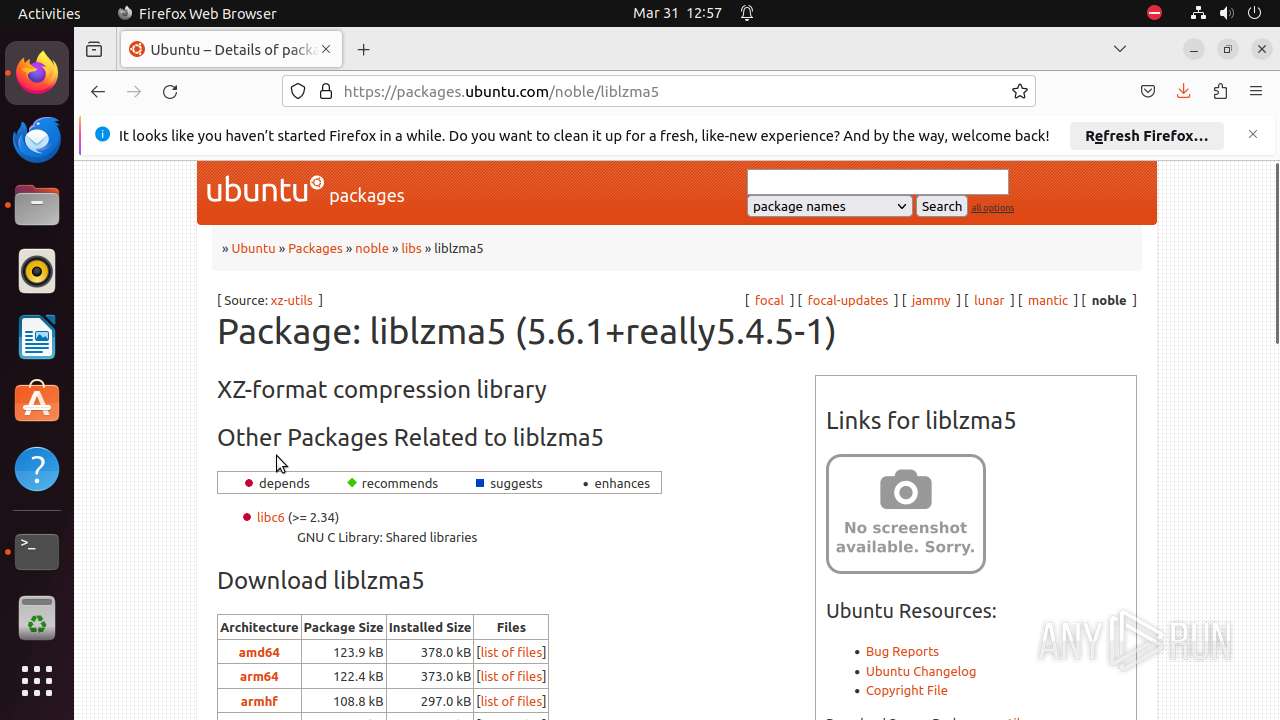
Task: Close the Ubuntu package details tab
Action: (326, 49)
